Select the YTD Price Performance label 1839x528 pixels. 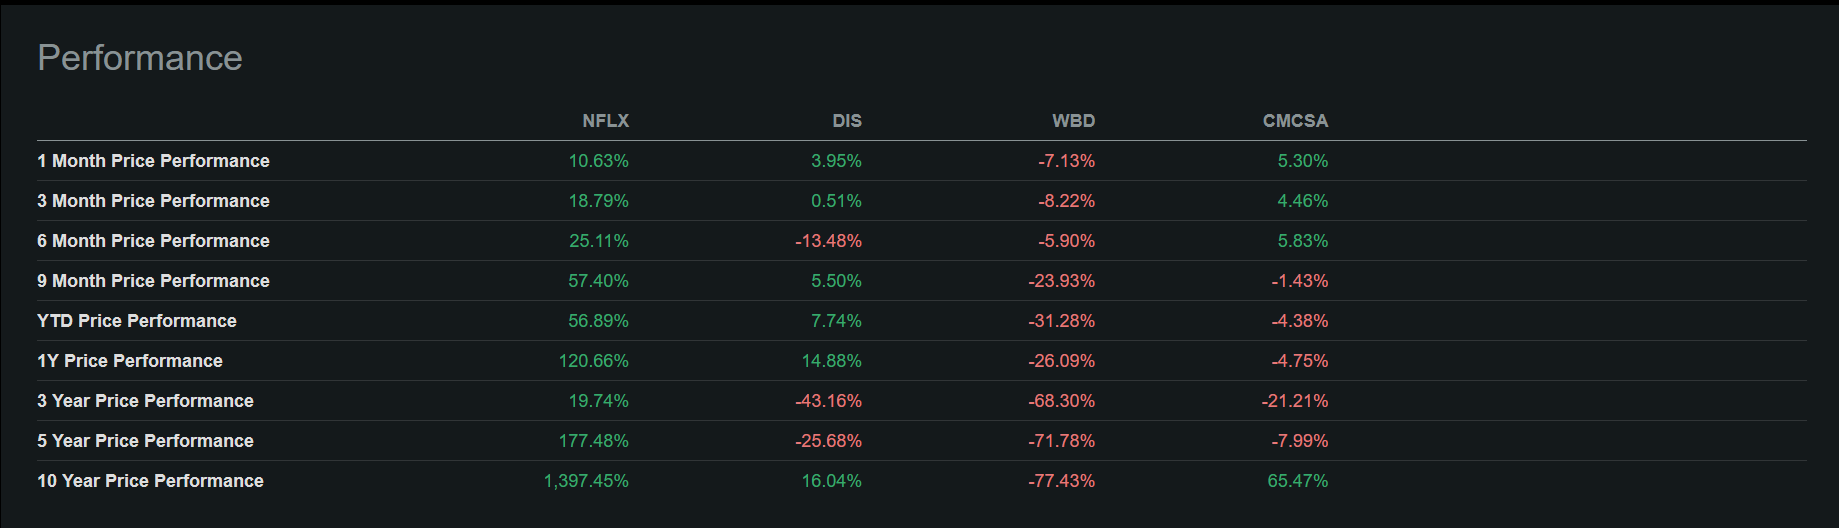click(x=137, y=321)
